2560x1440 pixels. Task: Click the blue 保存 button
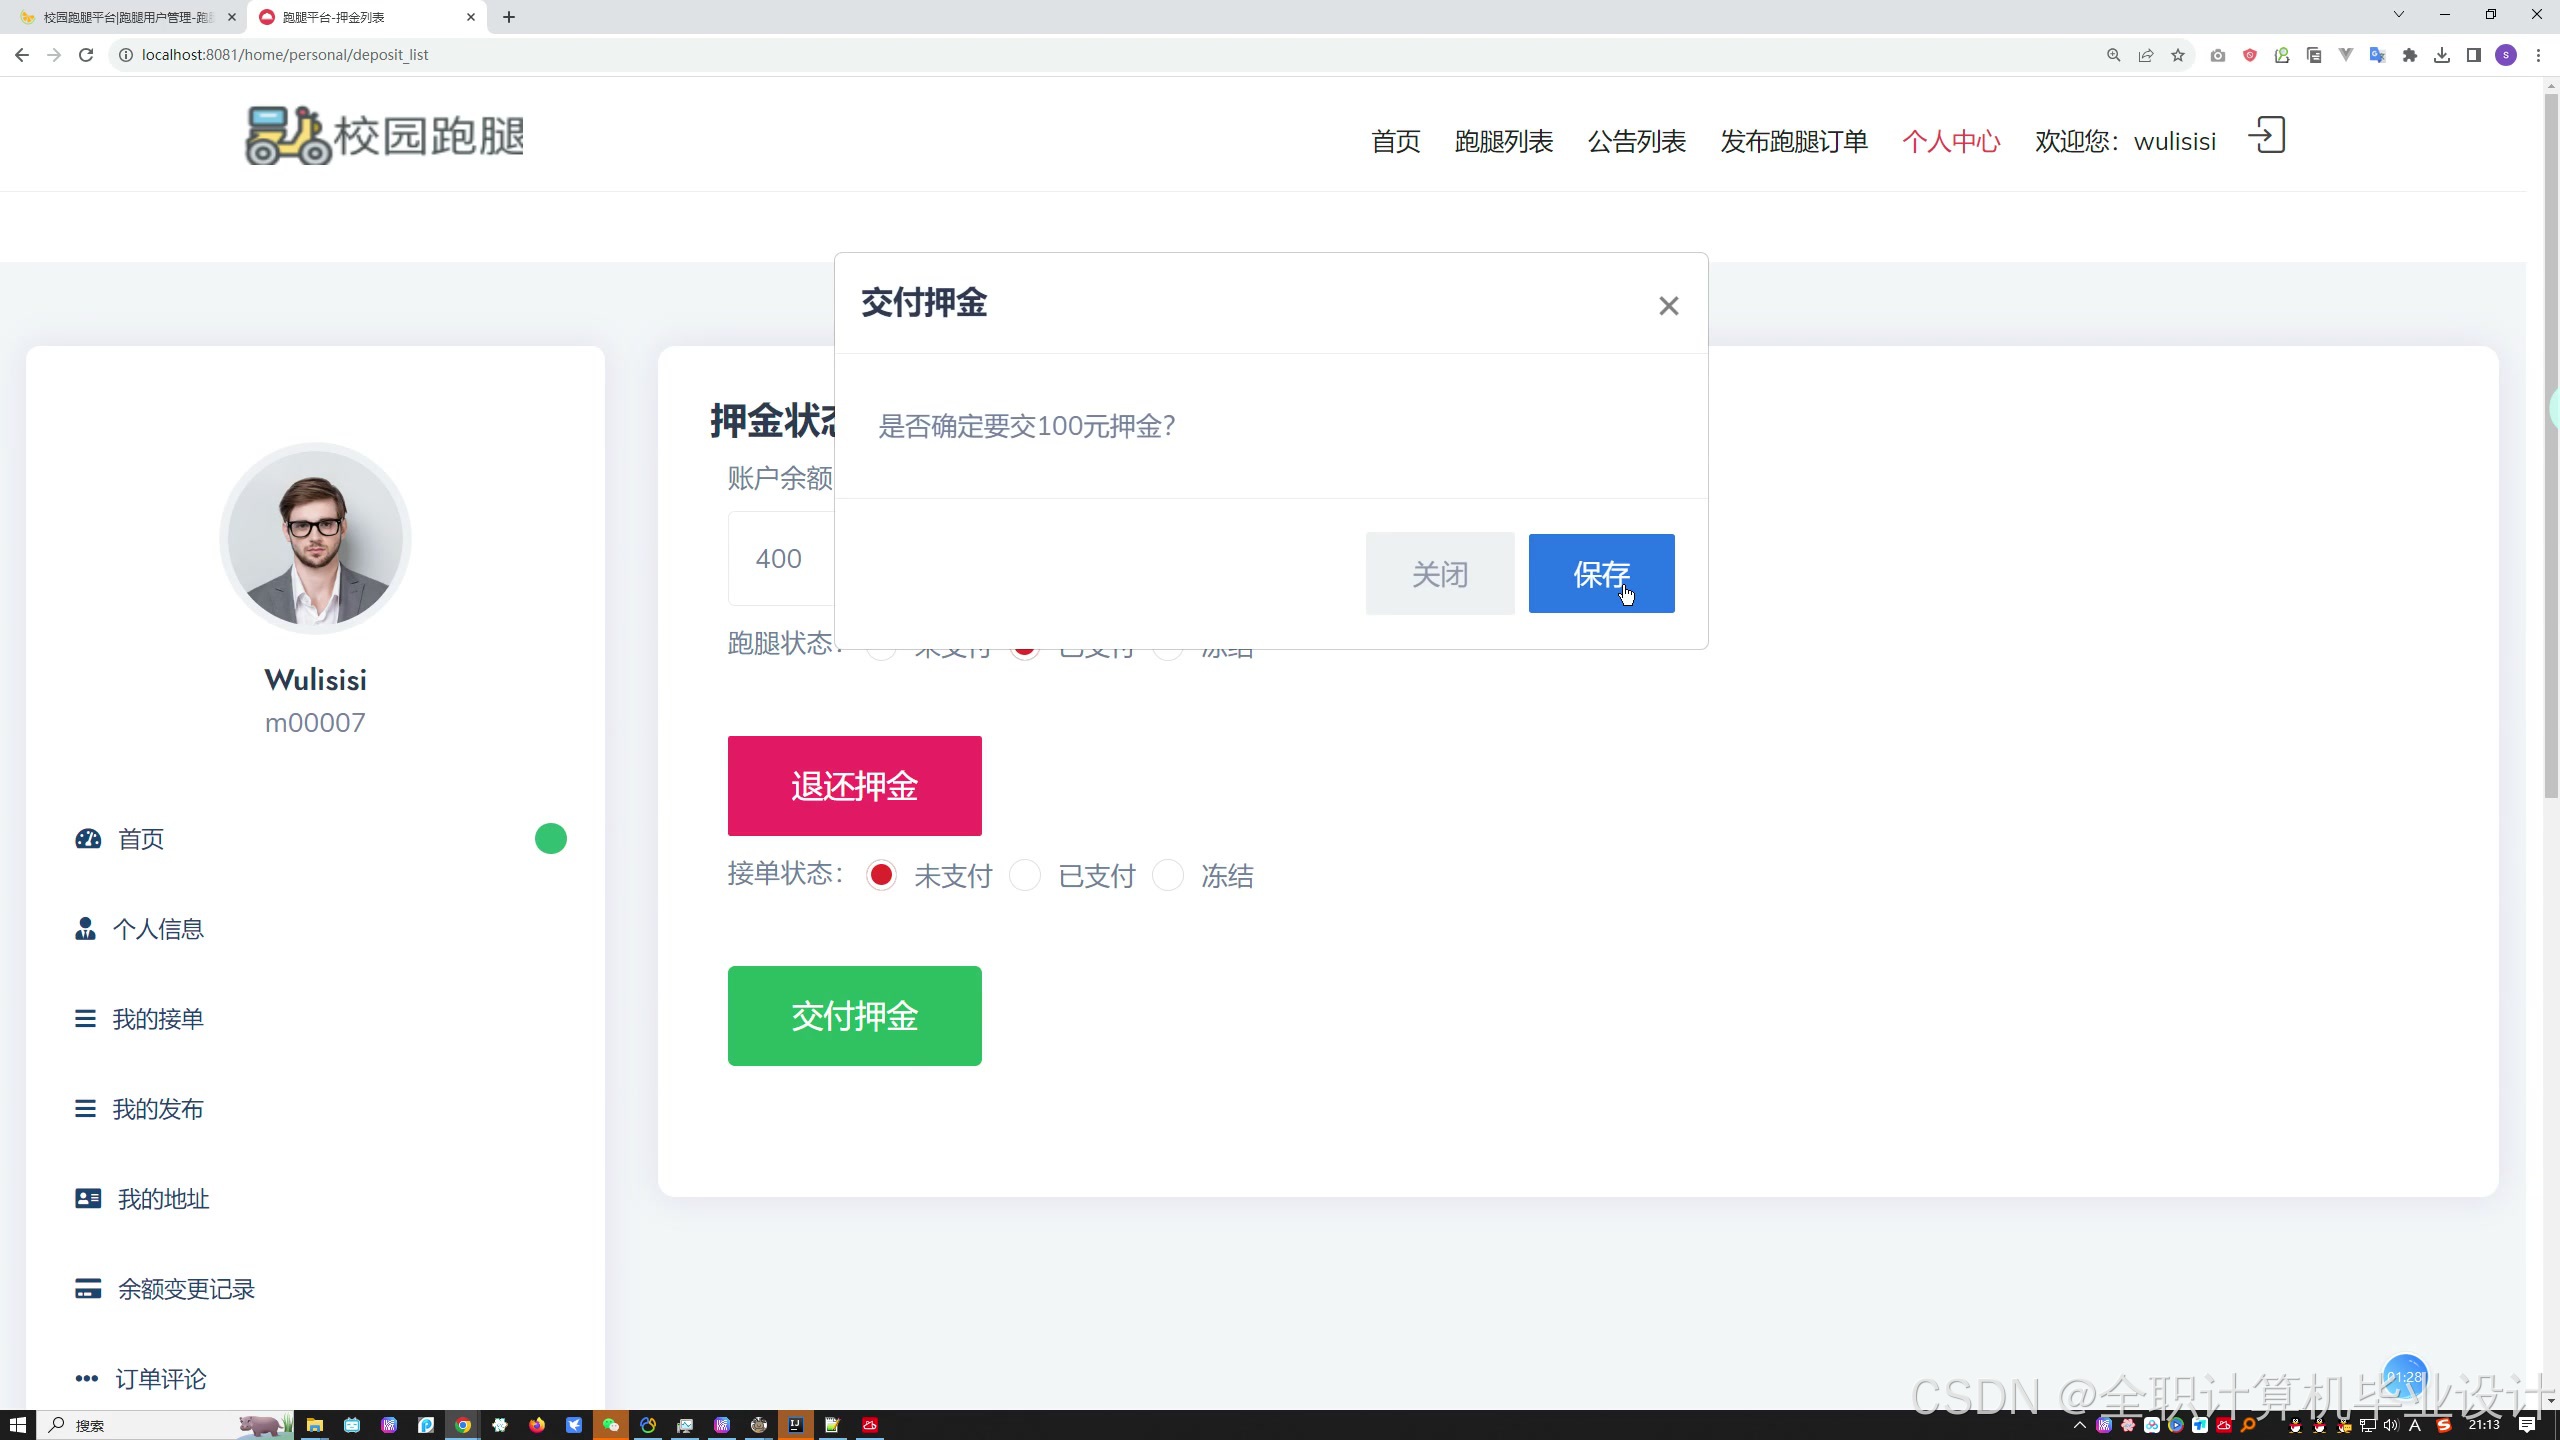tap(1601, 573)
